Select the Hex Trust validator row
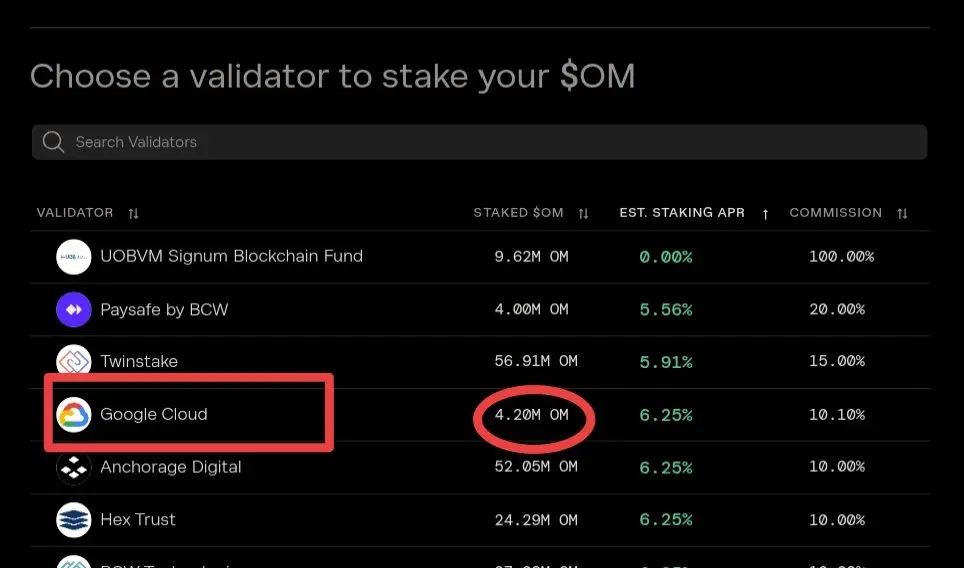The width and height of the screenshot is (964, 568). click(480, 520)
